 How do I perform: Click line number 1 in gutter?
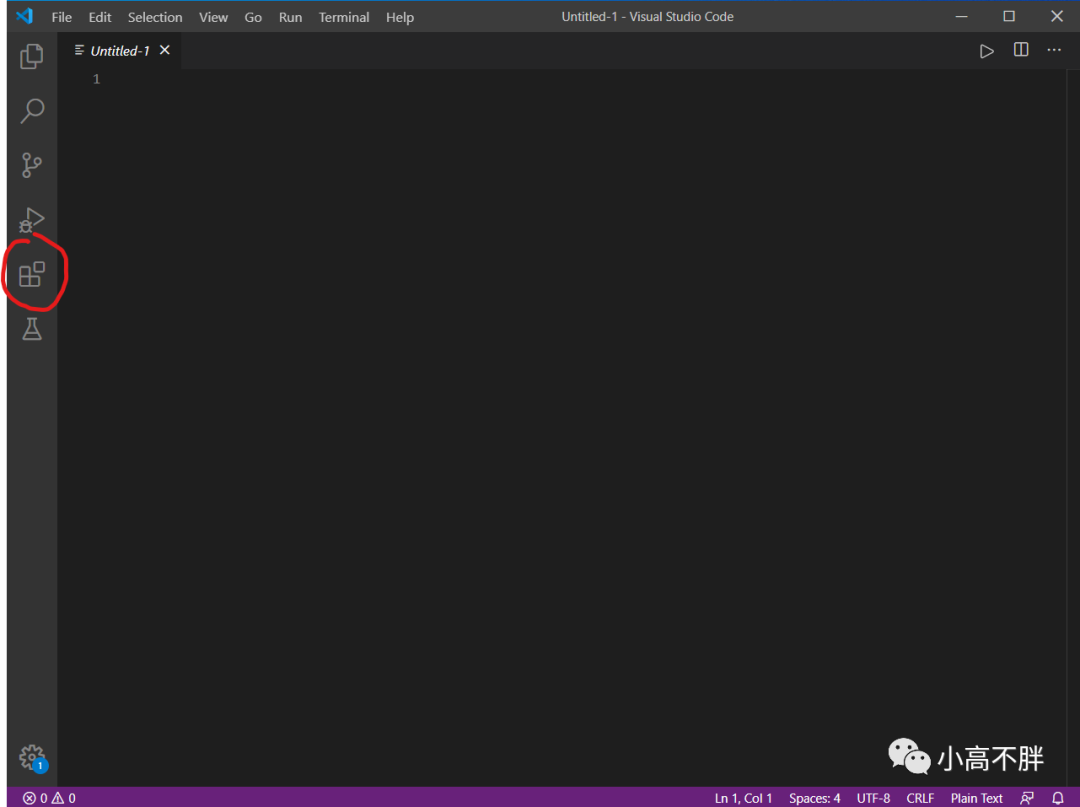point(96,79)
